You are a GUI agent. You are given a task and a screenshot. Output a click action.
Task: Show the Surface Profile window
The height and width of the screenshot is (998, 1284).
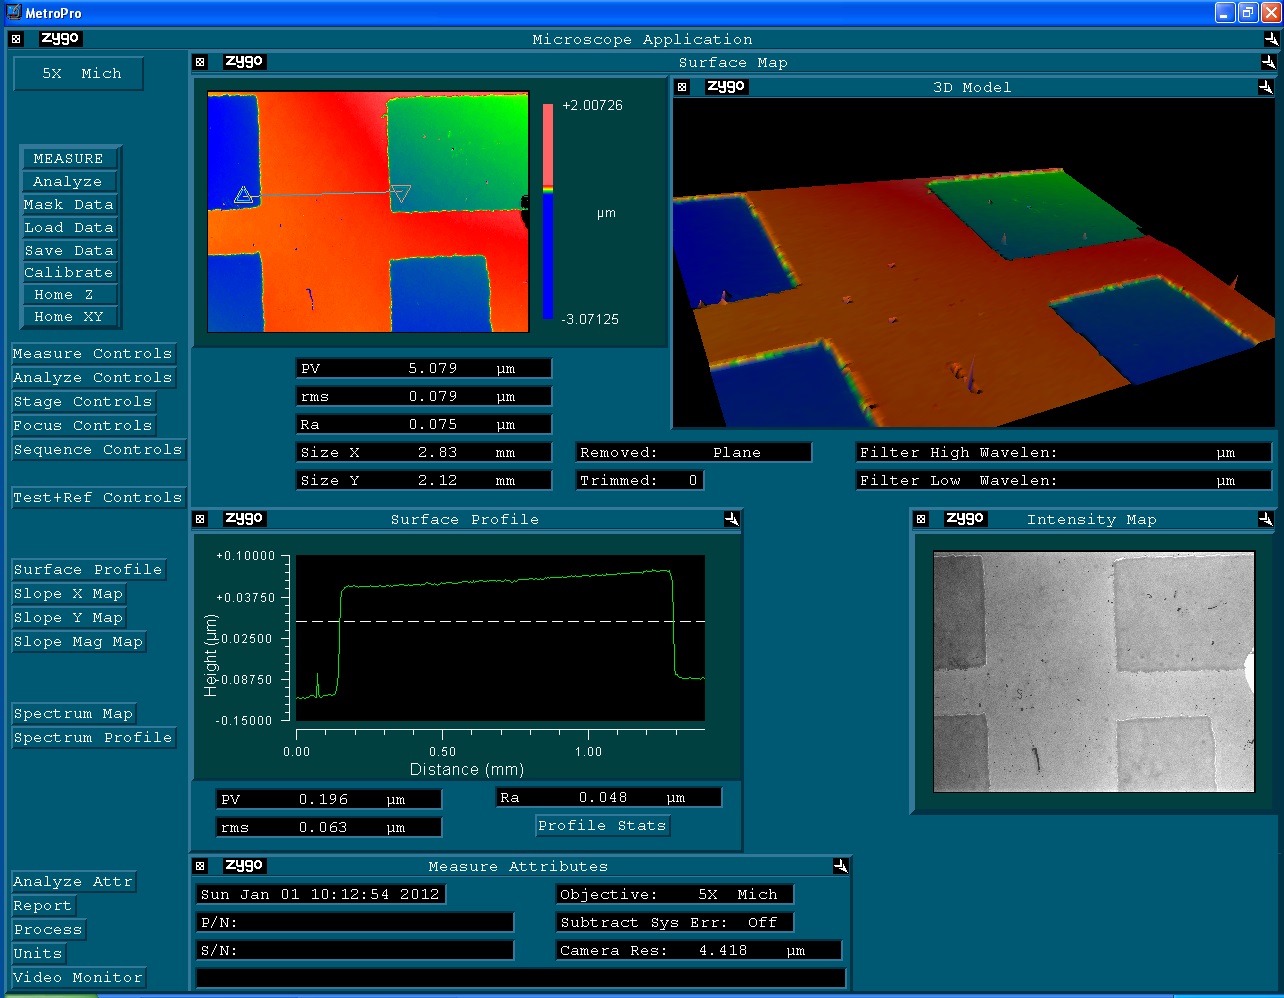(88, 570)
